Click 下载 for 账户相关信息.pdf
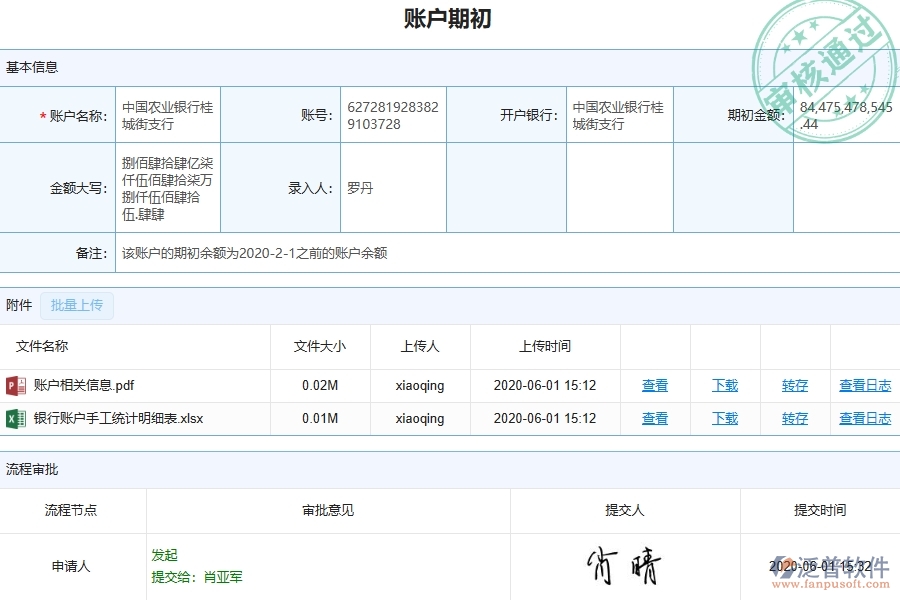The height and width of the screenshot is (600, 900). click(724, 385)
